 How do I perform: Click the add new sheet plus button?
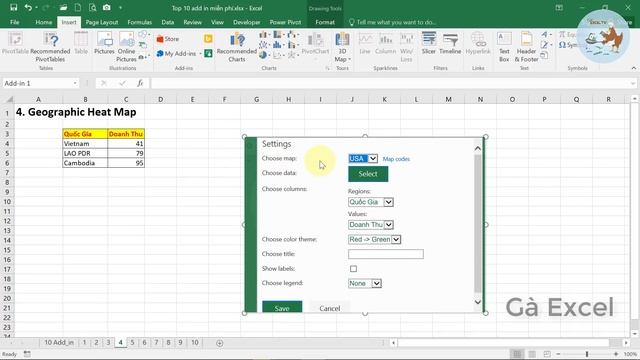pos(220,343)
